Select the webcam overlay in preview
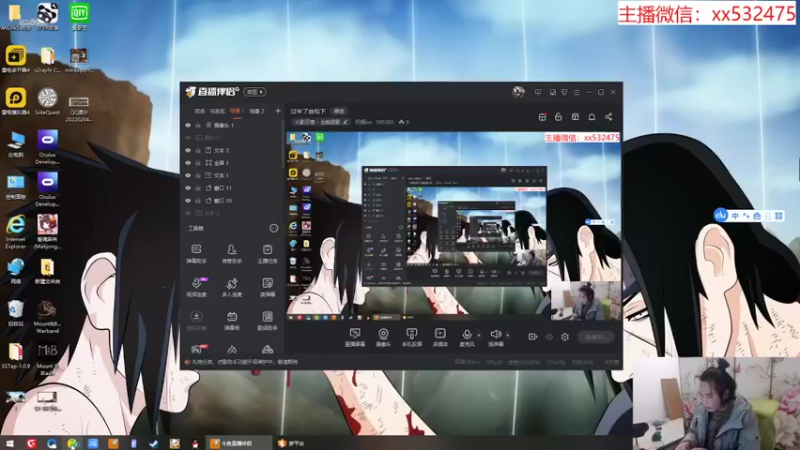Screen dimensions: 800x450 point(585,301)
